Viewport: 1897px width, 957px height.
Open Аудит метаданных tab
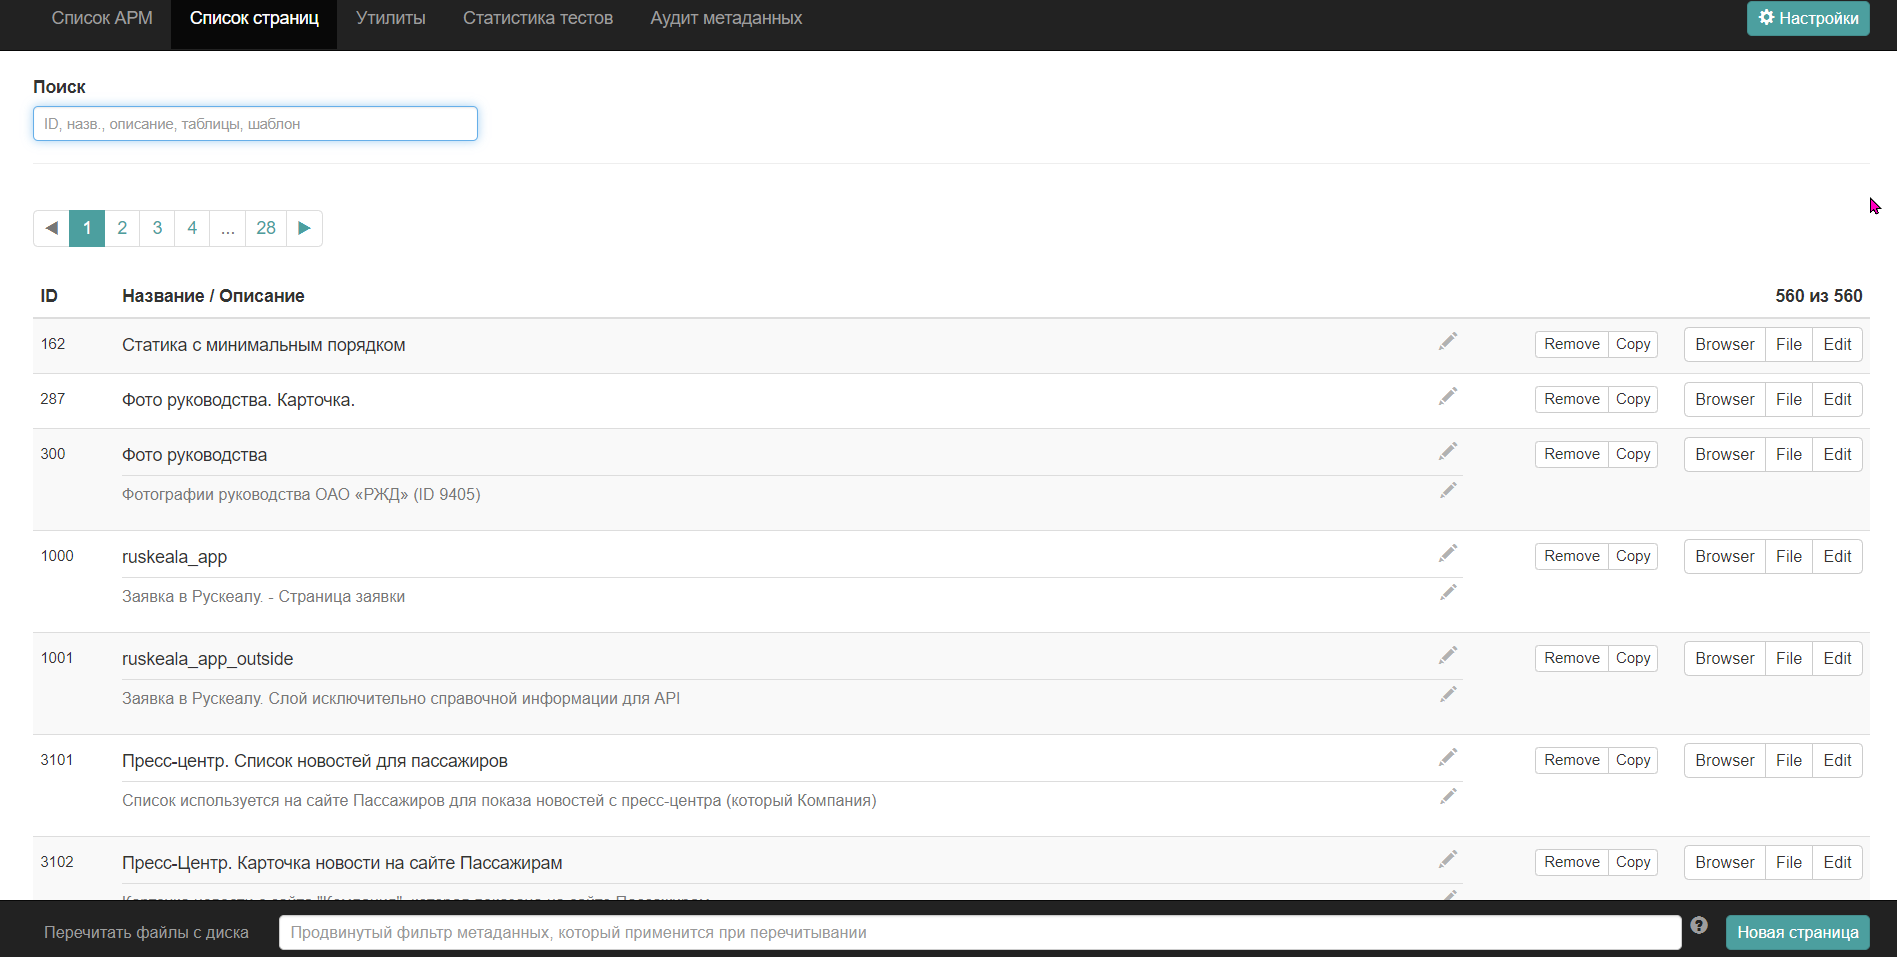coord(726,18)
